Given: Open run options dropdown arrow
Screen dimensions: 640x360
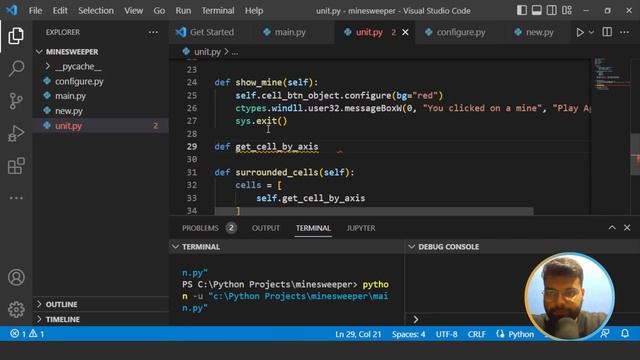Looking at the screenshot, I should click(x=591, y=32).
